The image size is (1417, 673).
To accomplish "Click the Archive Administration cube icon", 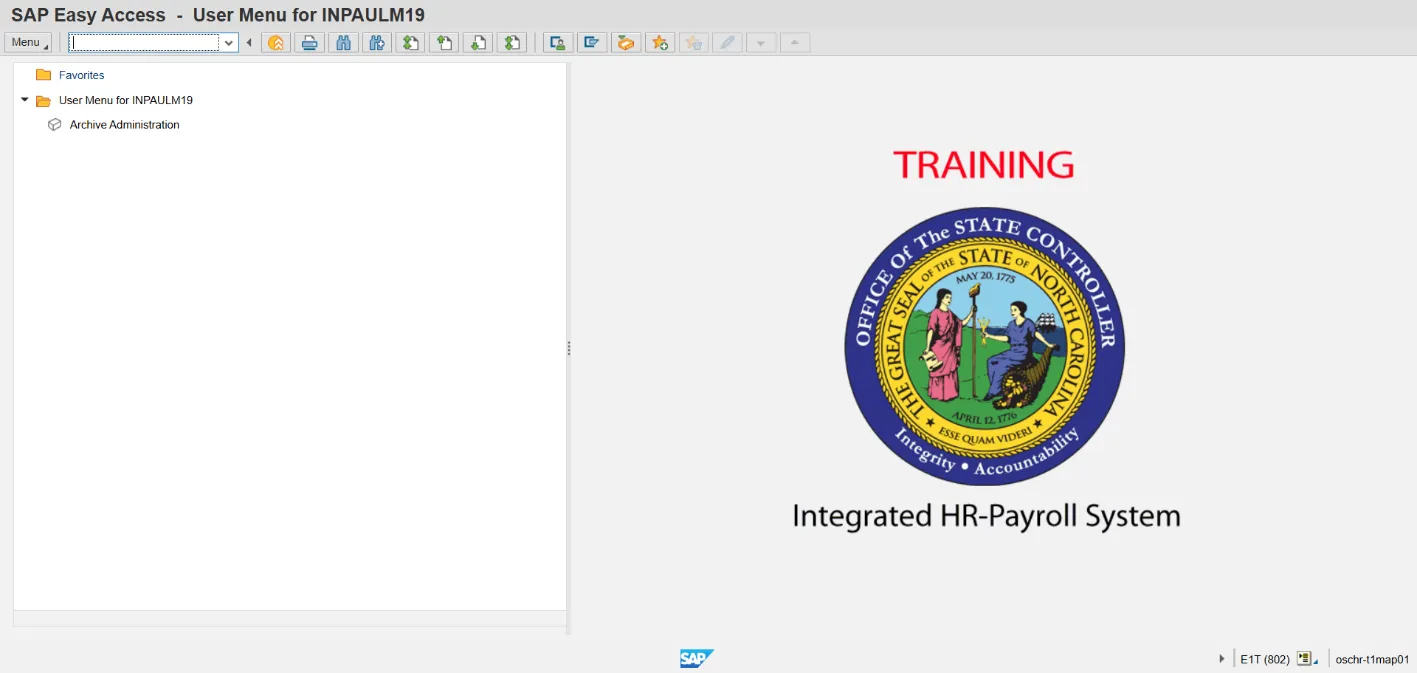I will coord(55,125).
